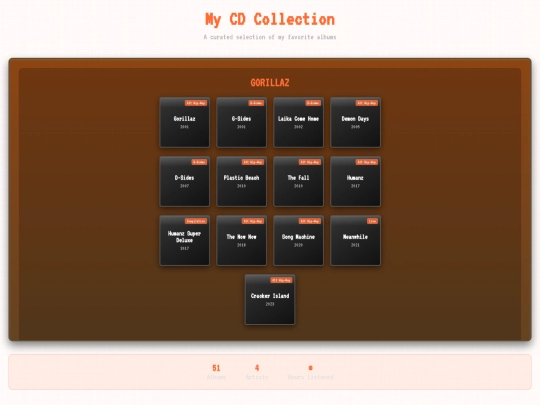Click the genre tag on Demon Days card

tap(367, 103)
